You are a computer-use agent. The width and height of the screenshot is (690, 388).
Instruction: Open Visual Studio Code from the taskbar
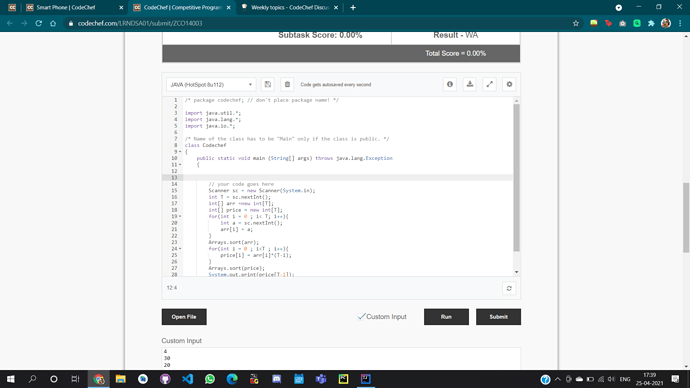[x=187, y=379]
